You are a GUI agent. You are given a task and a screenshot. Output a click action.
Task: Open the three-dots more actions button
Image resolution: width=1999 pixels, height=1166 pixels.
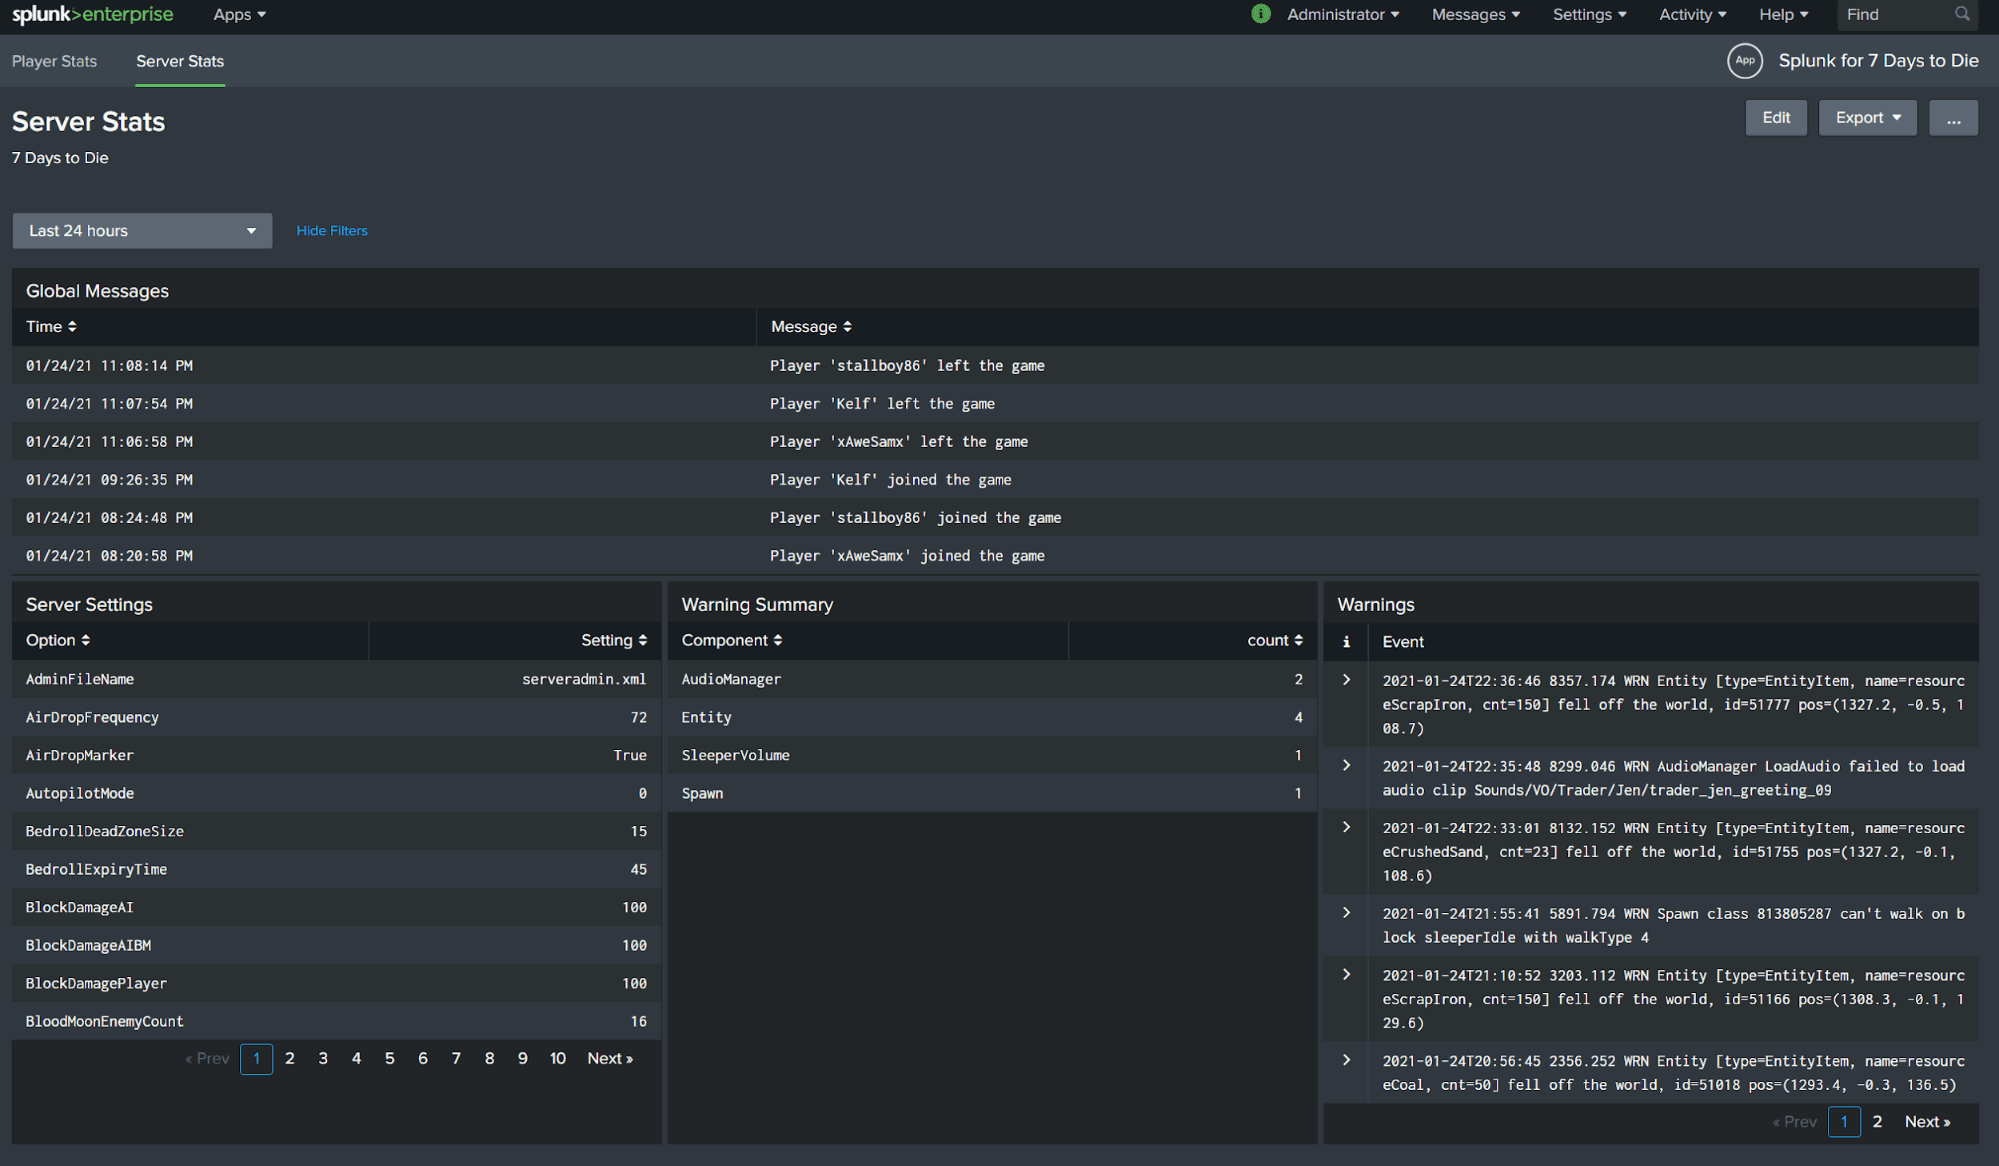click(1953, 118)
